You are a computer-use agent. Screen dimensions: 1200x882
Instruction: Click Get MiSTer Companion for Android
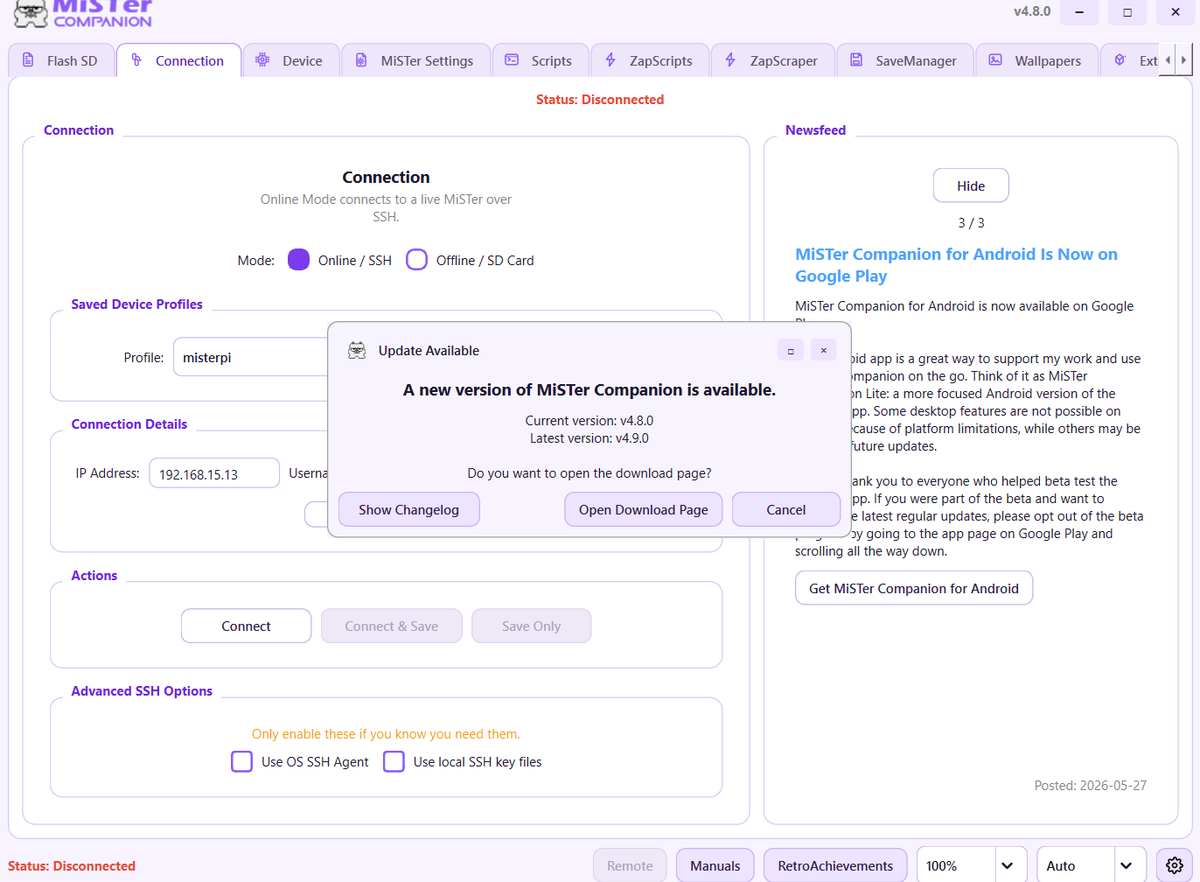pyautogui.click(x=914, y=588)
